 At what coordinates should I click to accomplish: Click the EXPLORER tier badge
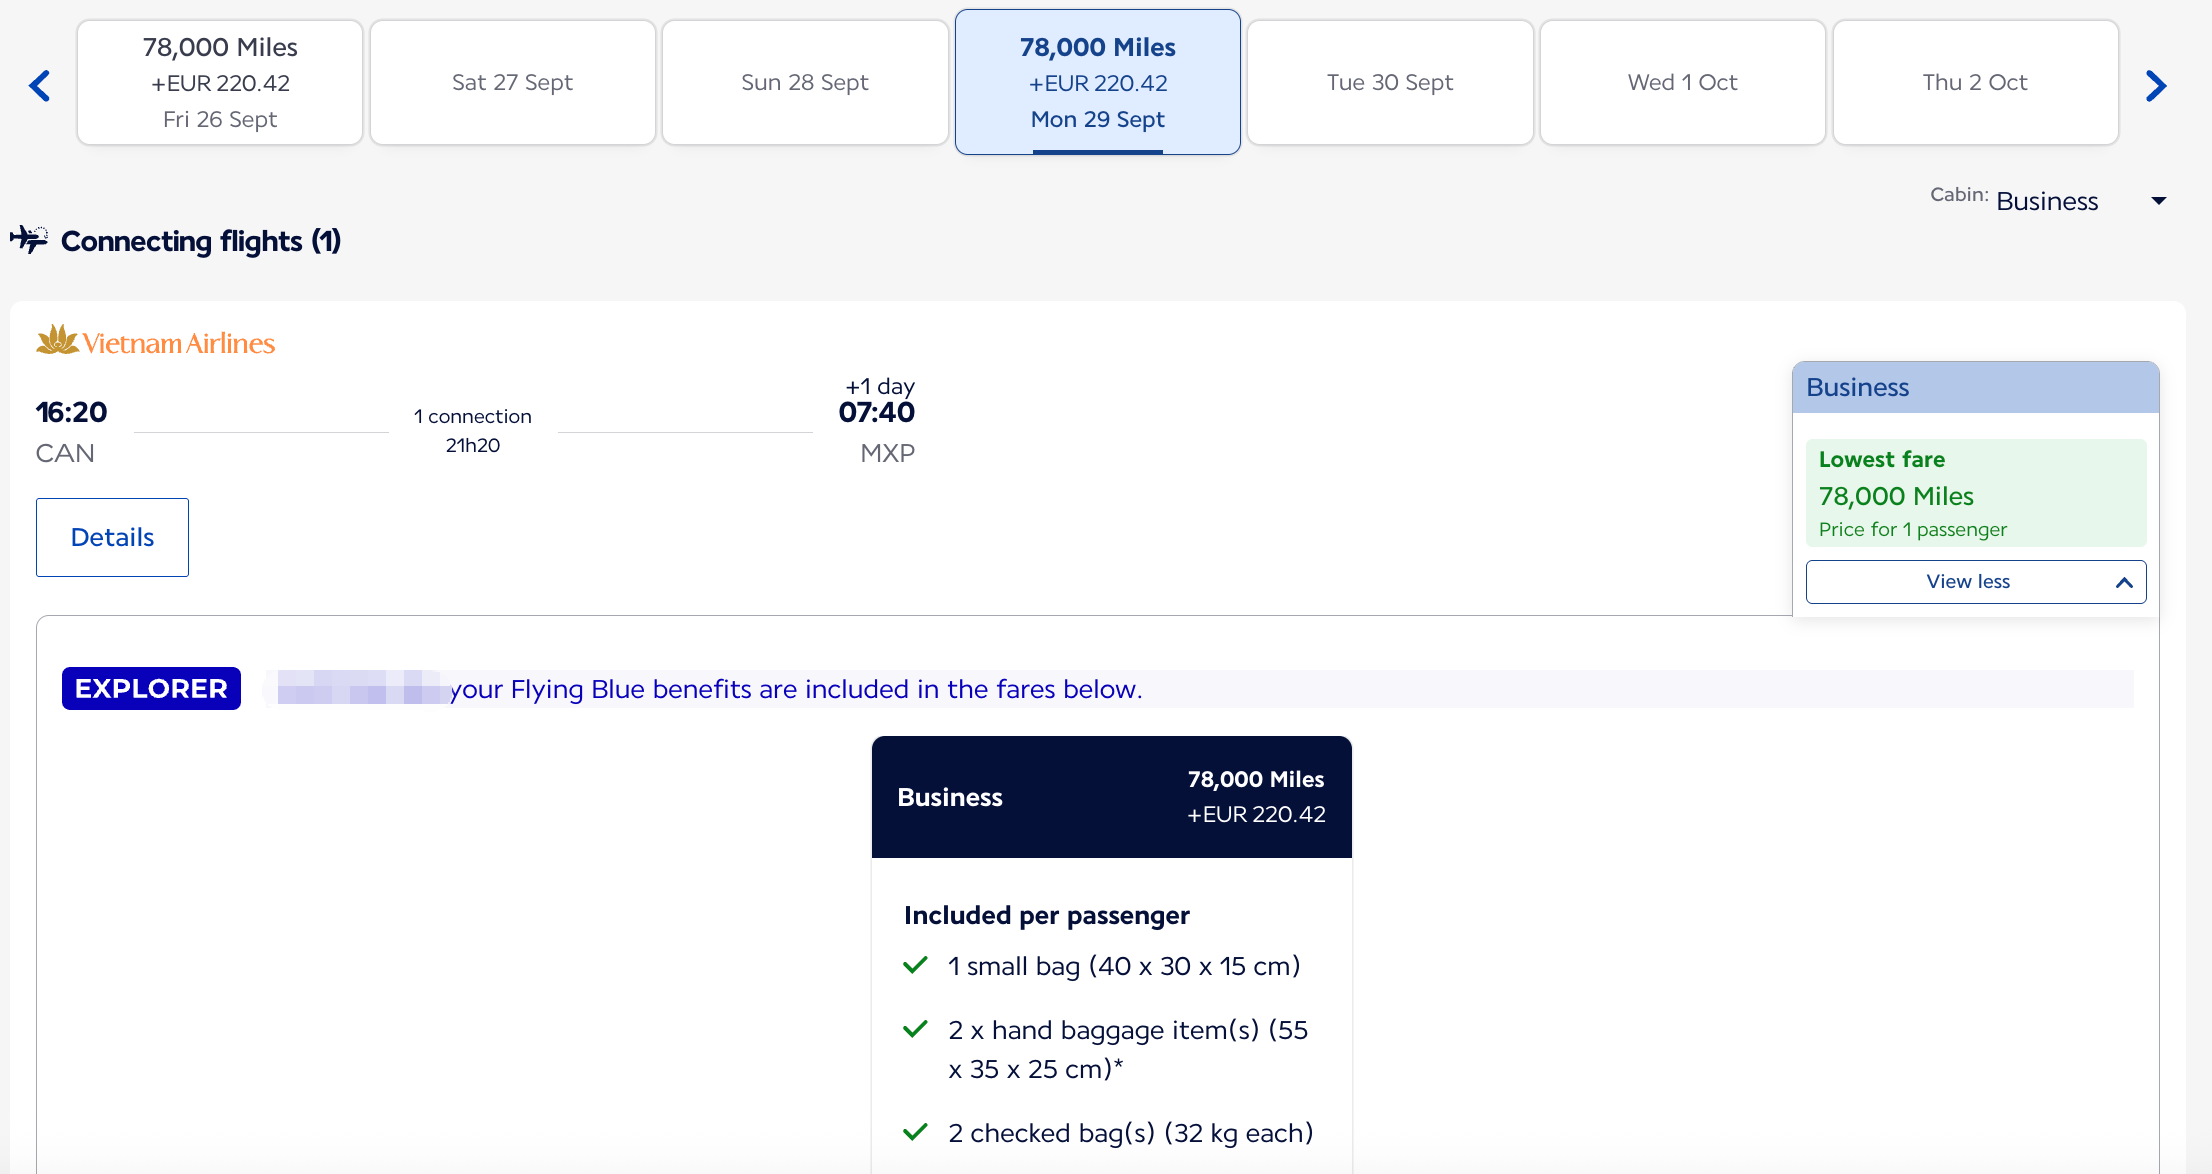click(151, 688)
